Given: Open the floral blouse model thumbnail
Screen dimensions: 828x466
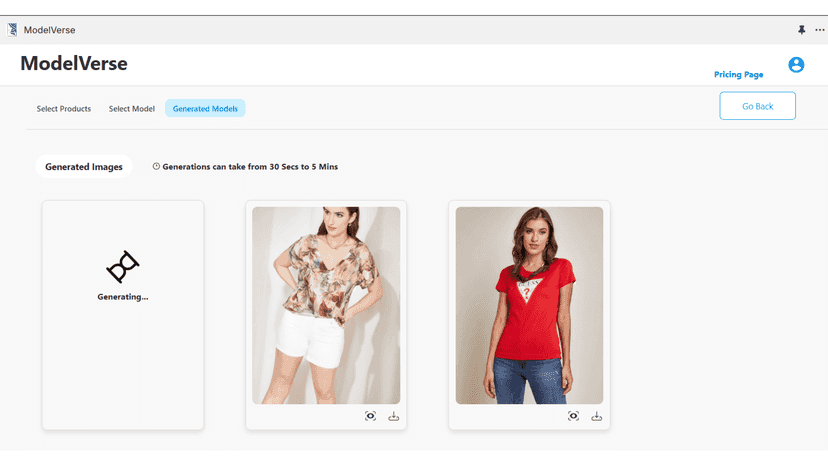Looking at the screenshot, I should coord(326,305).
